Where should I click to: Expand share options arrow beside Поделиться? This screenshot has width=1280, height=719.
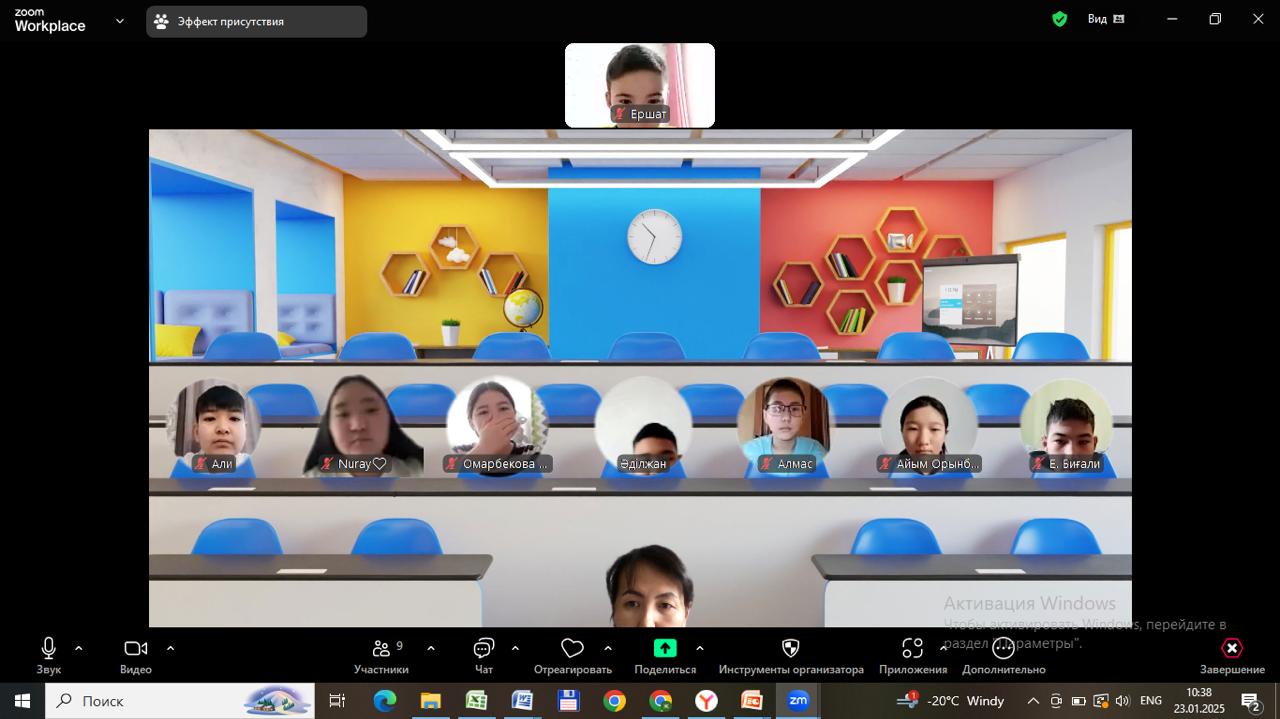pos(700,648)
